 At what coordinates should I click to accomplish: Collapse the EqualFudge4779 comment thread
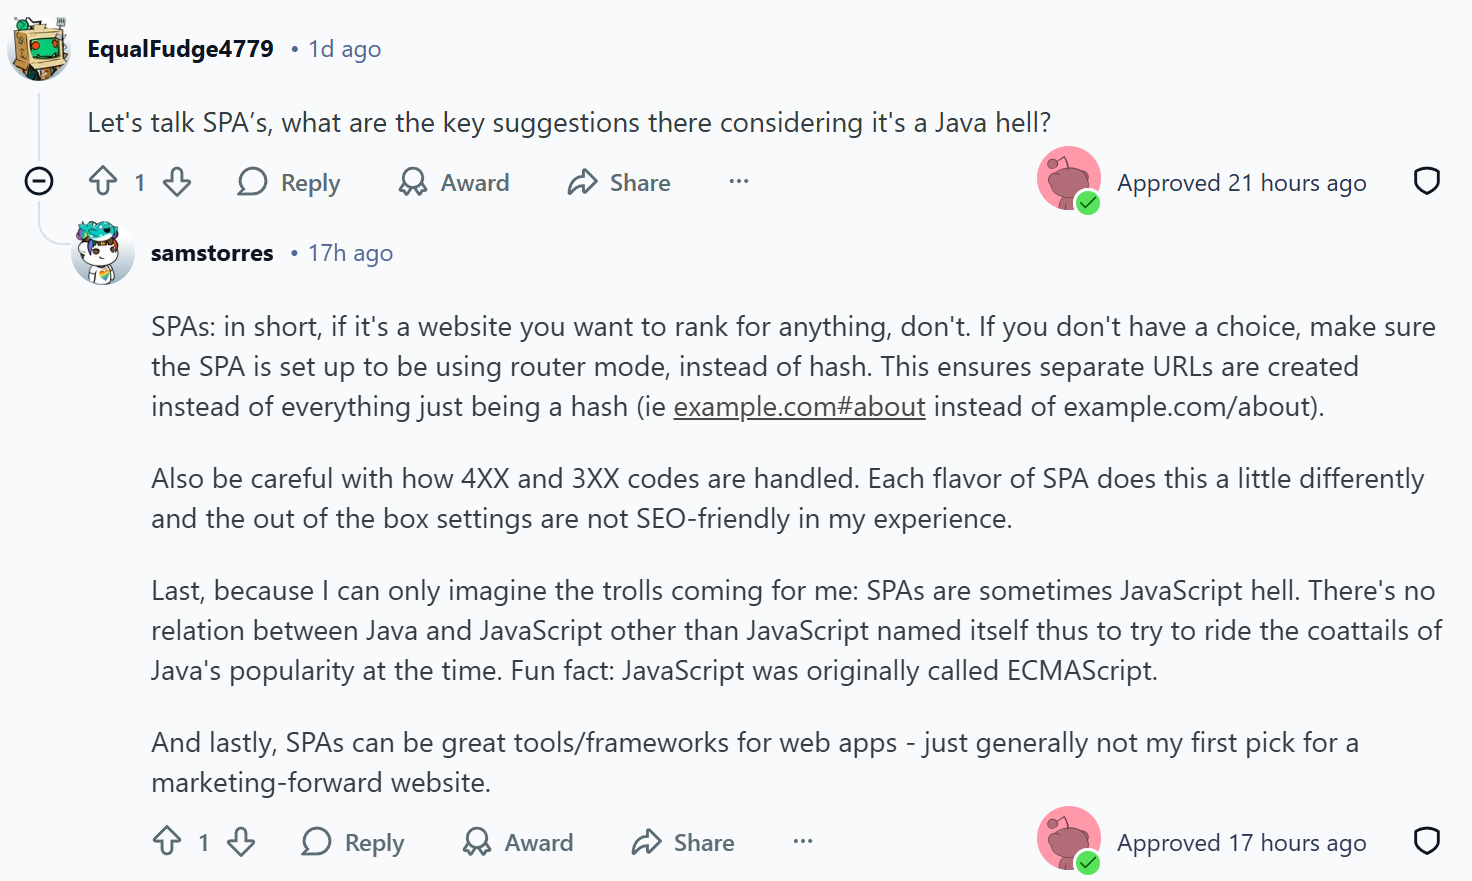pyautogui.click(x=39, y=181)
